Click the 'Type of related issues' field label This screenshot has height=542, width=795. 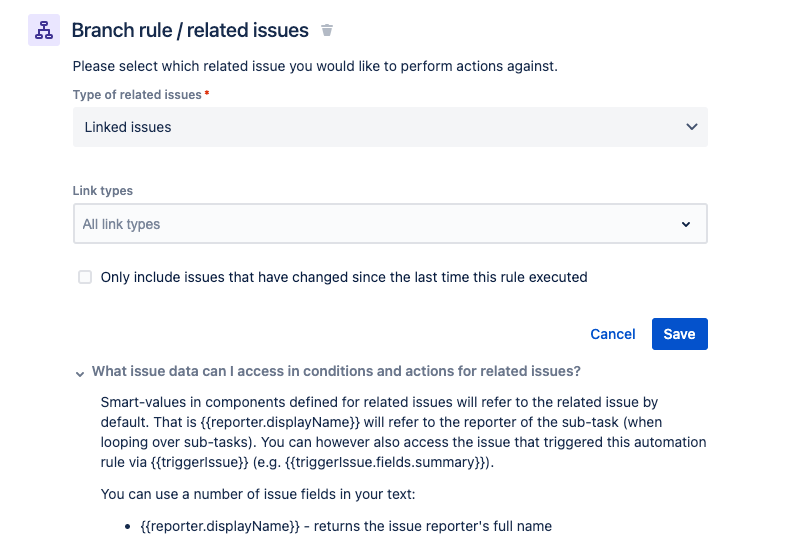[x=137, y=95]
